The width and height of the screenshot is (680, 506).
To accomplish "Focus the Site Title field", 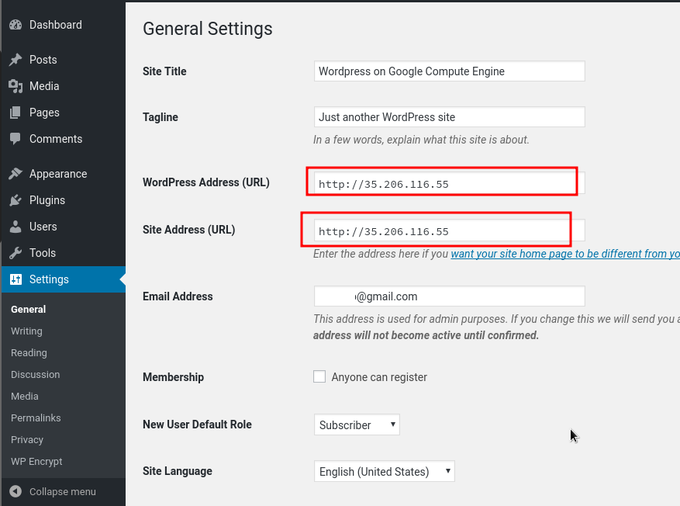I will coord(449,71).
